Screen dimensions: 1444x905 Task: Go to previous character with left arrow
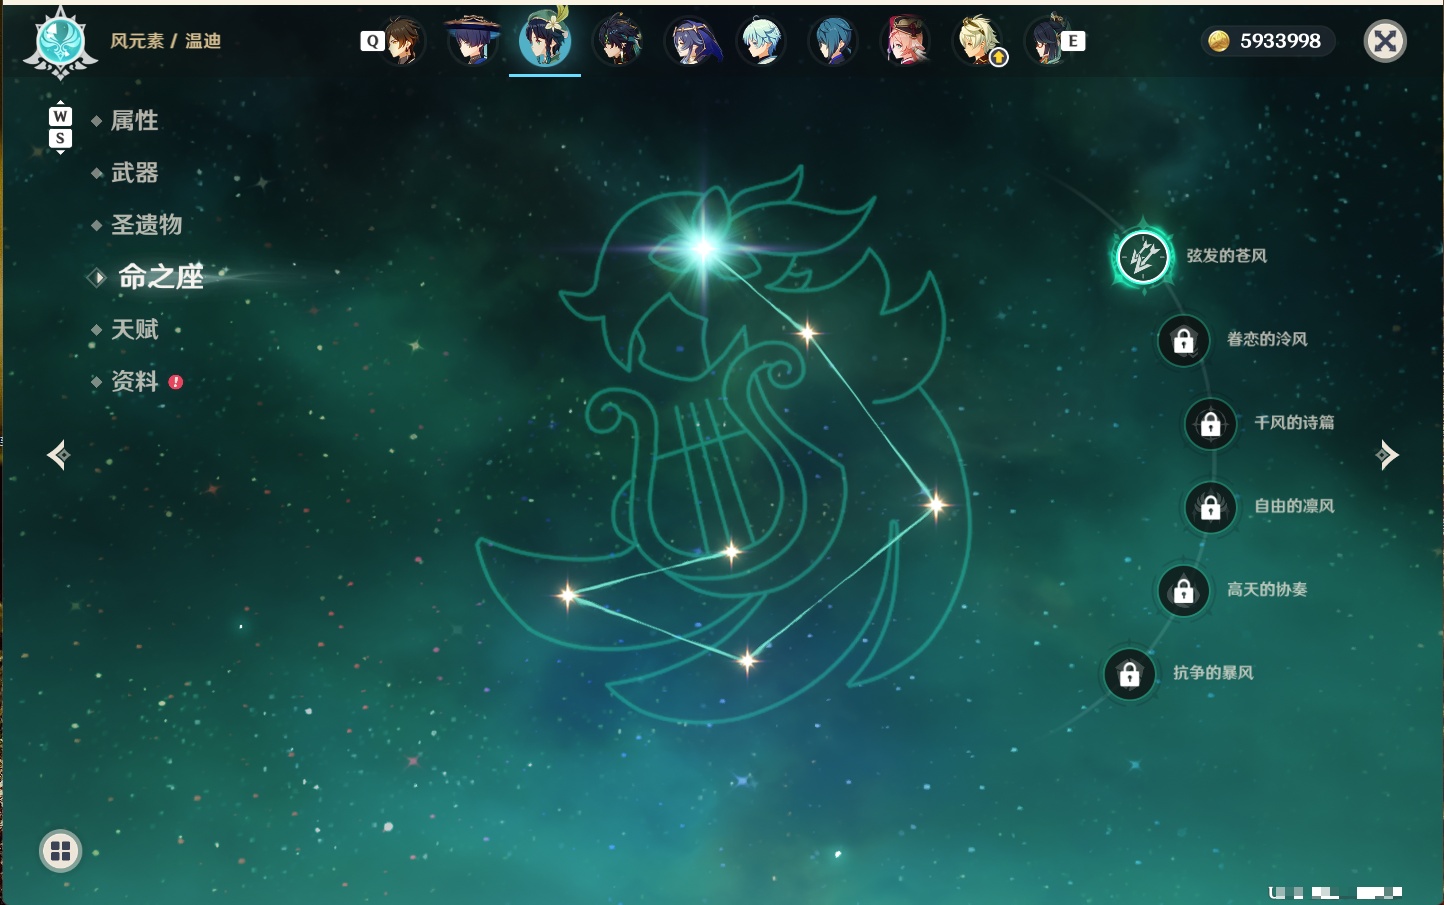click(x=59, y=455)
